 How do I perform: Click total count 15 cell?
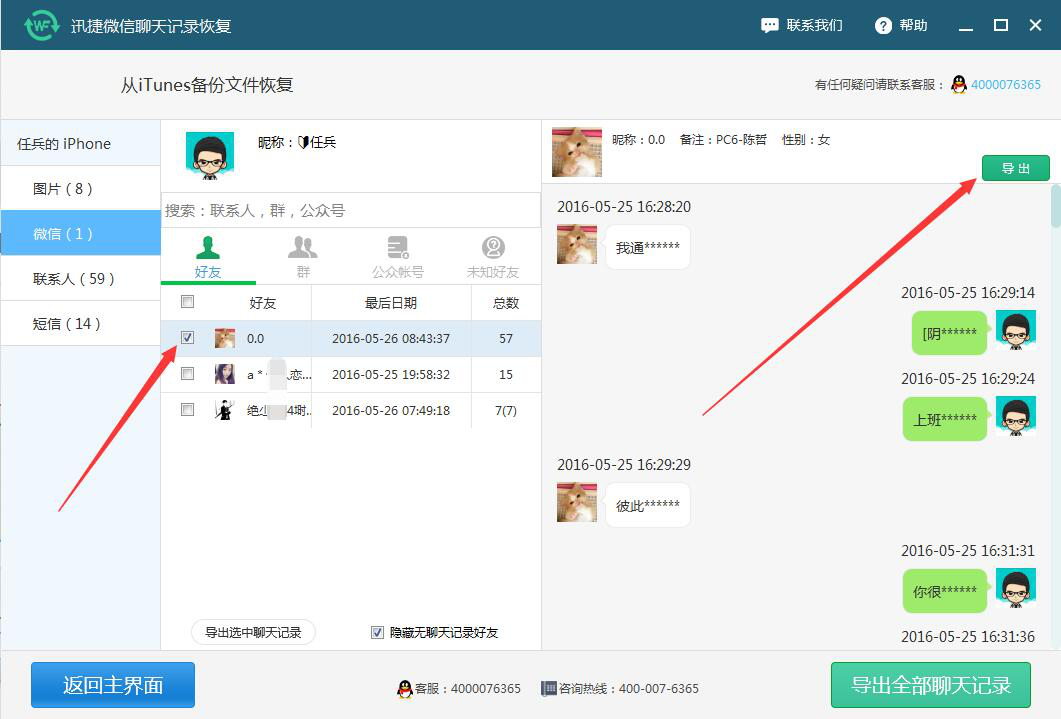pyautogui.click(x=506, y=374)
